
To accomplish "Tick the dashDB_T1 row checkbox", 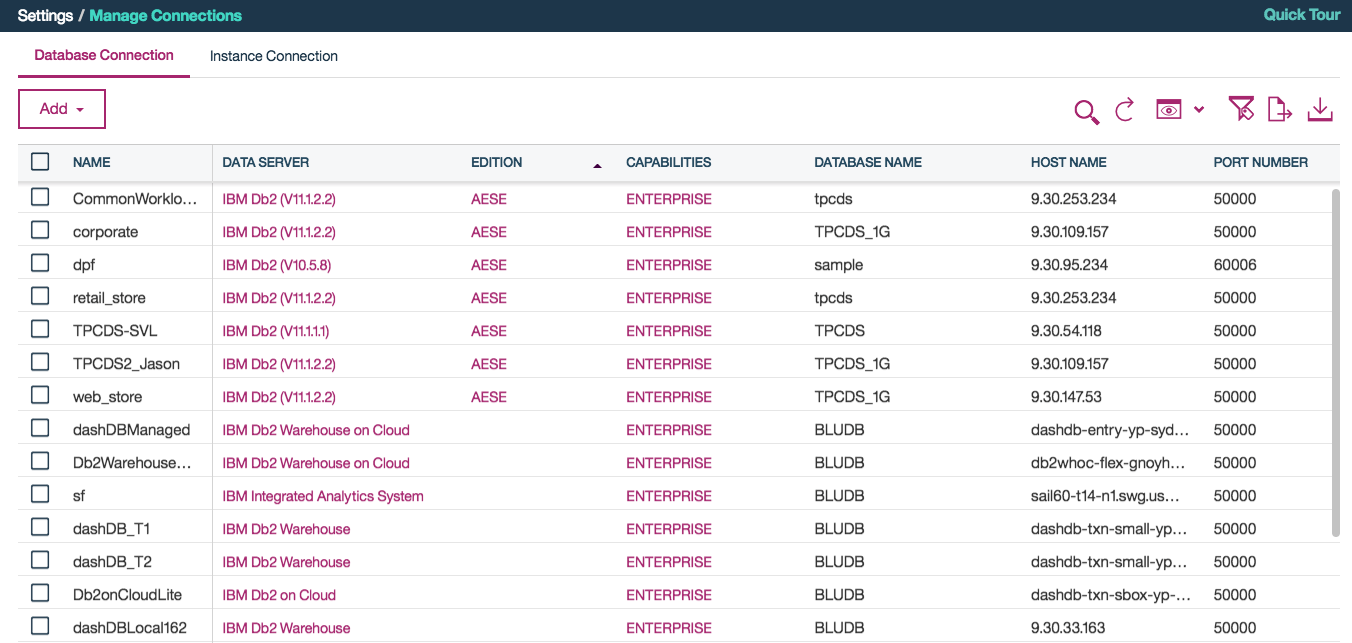I will click(x=40, y=527).
